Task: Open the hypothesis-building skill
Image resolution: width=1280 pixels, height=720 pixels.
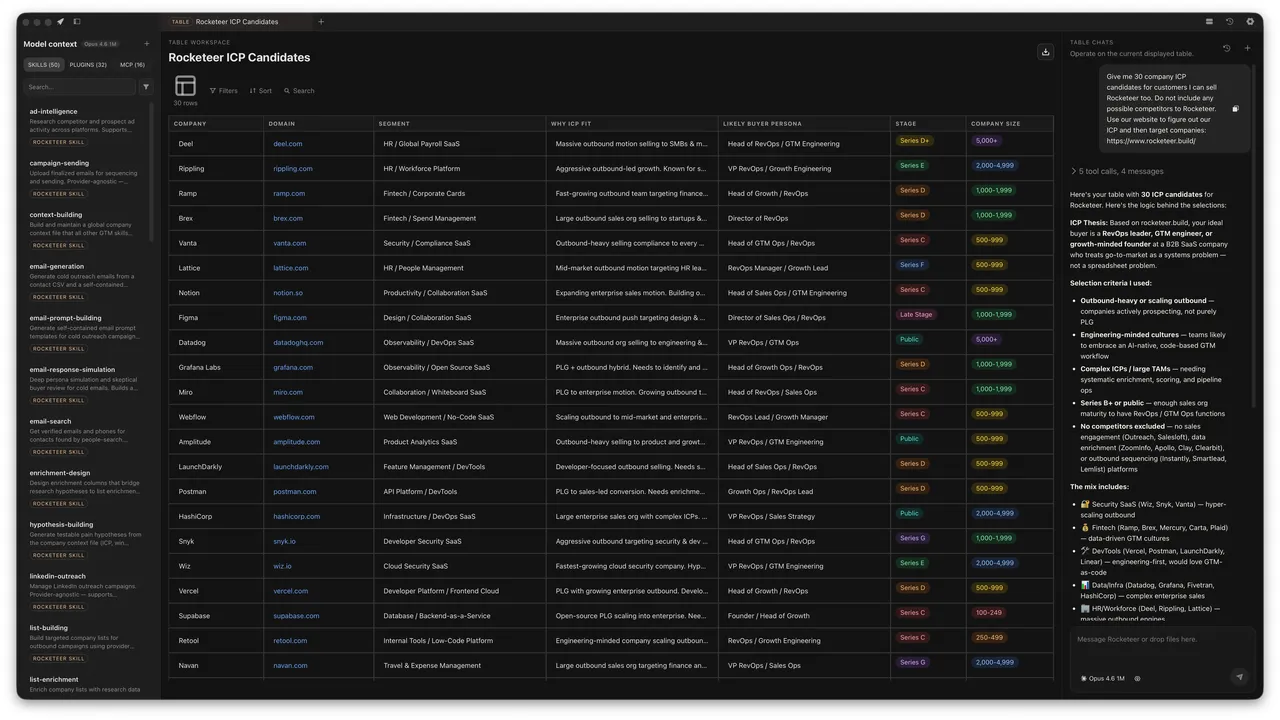Action: [86, 540]
